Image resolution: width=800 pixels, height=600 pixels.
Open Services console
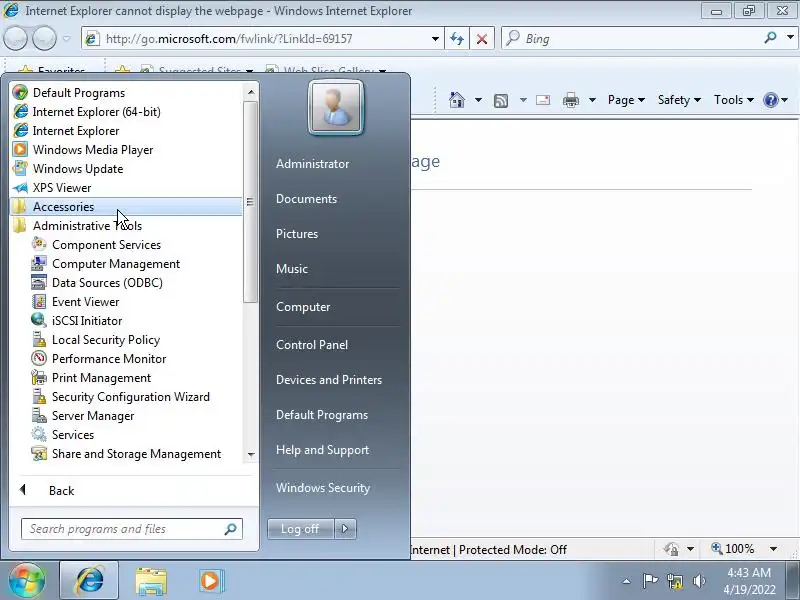point(126,435)
